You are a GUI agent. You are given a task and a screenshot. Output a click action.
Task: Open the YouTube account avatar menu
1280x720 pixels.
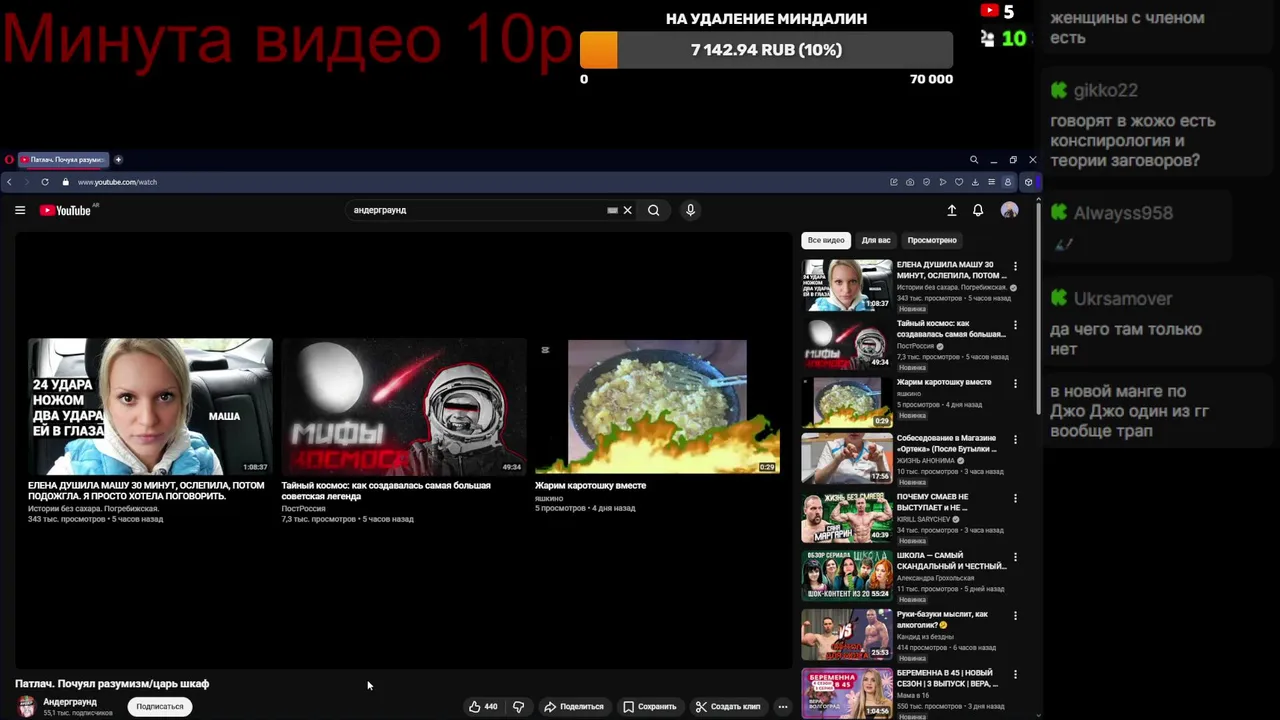1010,210
